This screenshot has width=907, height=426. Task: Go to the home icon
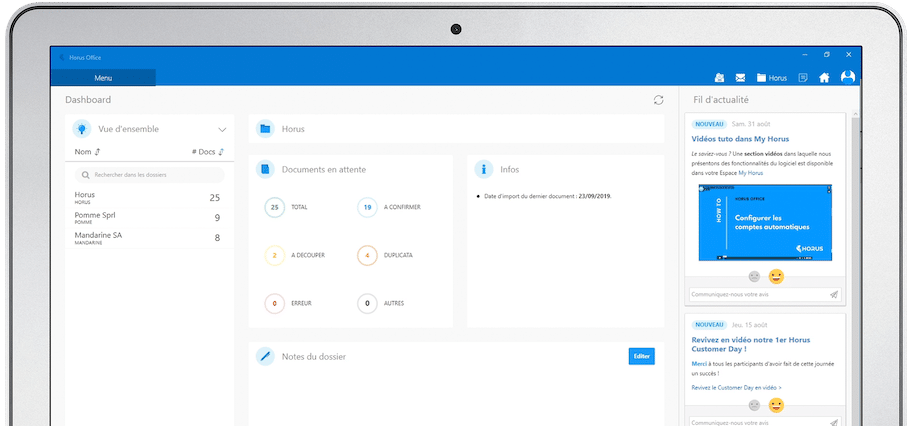point(824,78)
